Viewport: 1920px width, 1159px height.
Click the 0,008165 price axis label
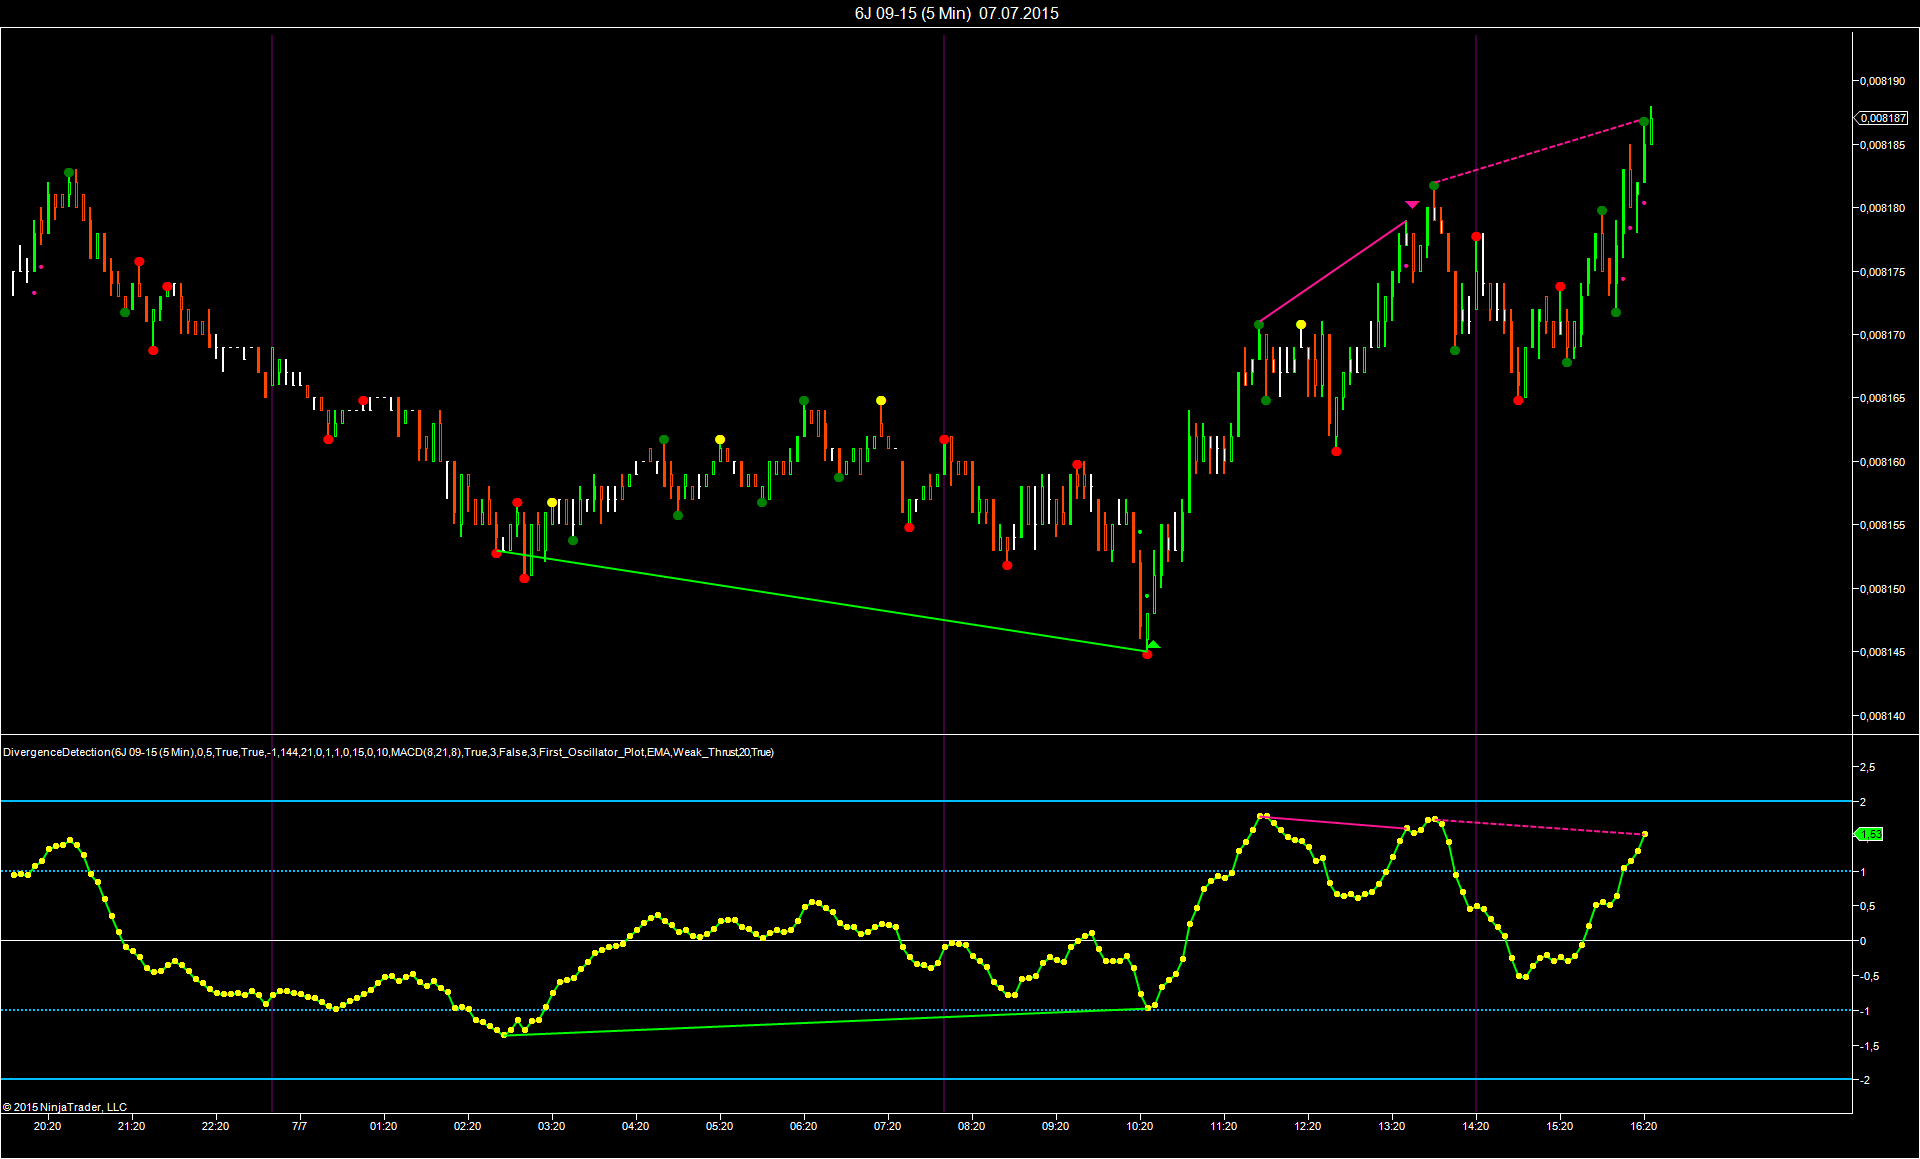[1882, 398]
